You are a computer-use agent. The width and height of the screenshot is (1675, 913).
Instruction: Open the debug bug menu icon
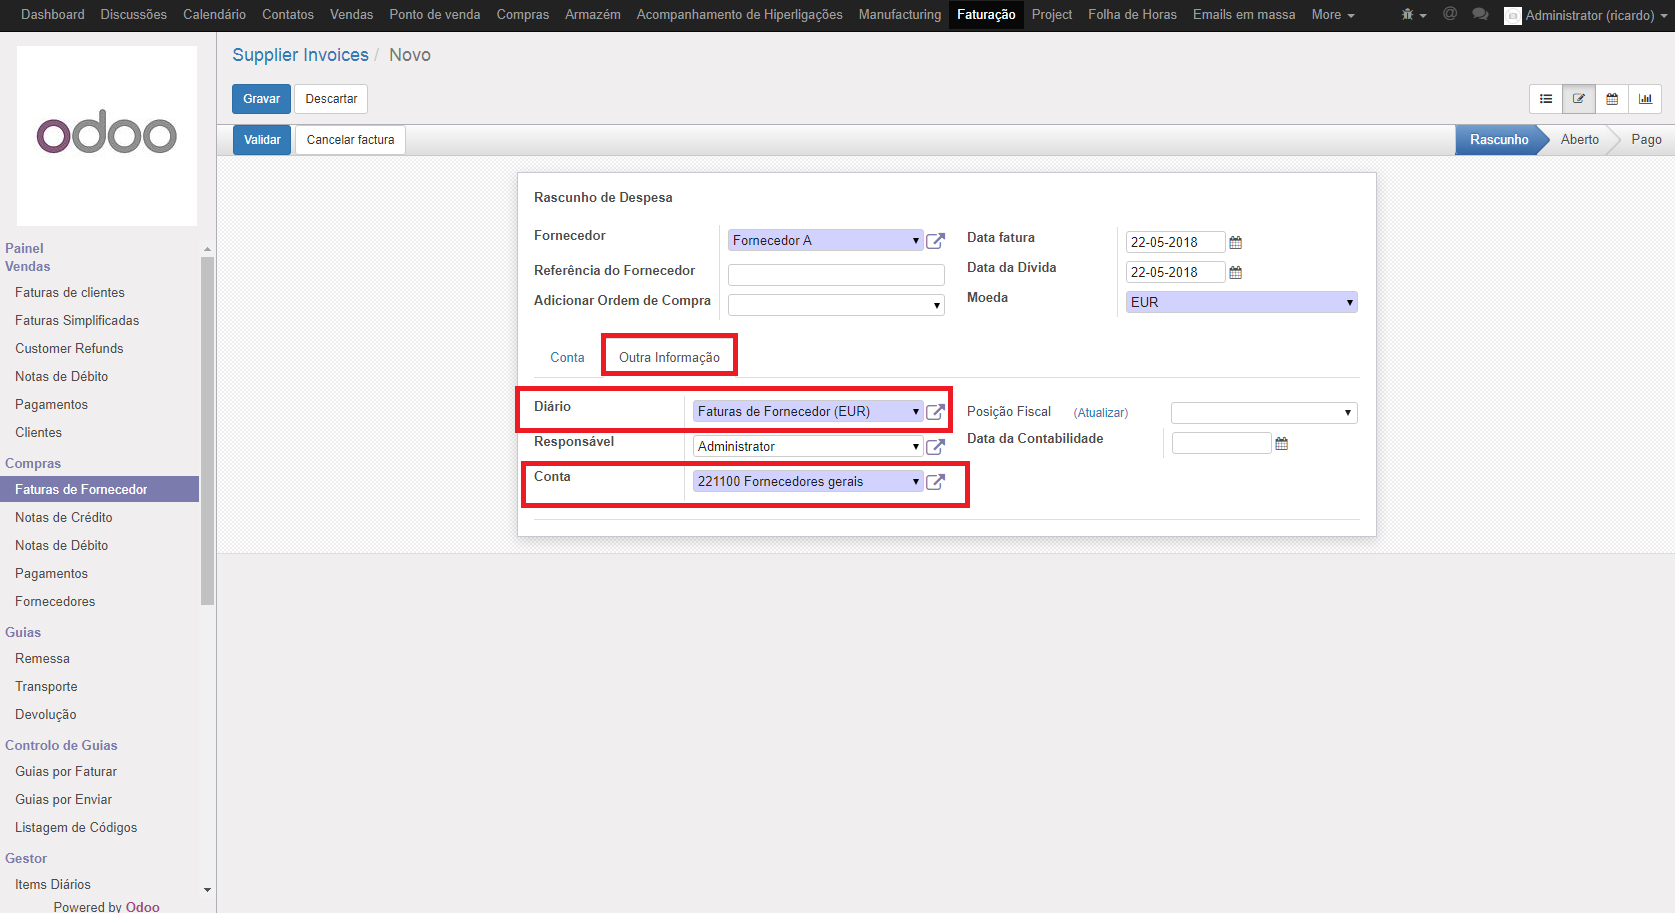tap(1412, 15)
